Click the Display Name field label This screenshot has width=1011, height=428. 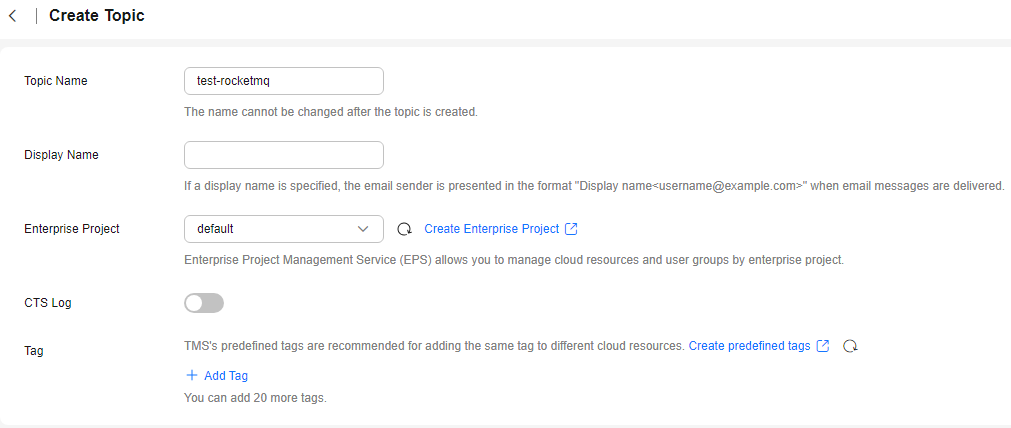point(61,155)
